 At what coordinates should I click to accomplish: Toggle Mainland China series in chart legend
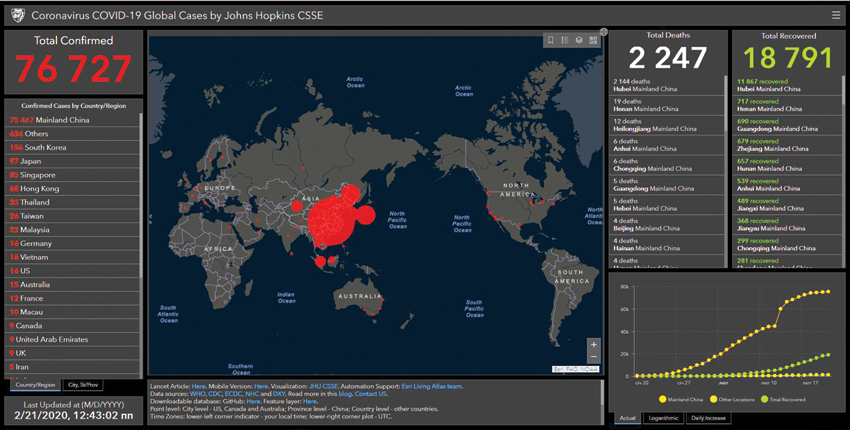pos(680,399)
